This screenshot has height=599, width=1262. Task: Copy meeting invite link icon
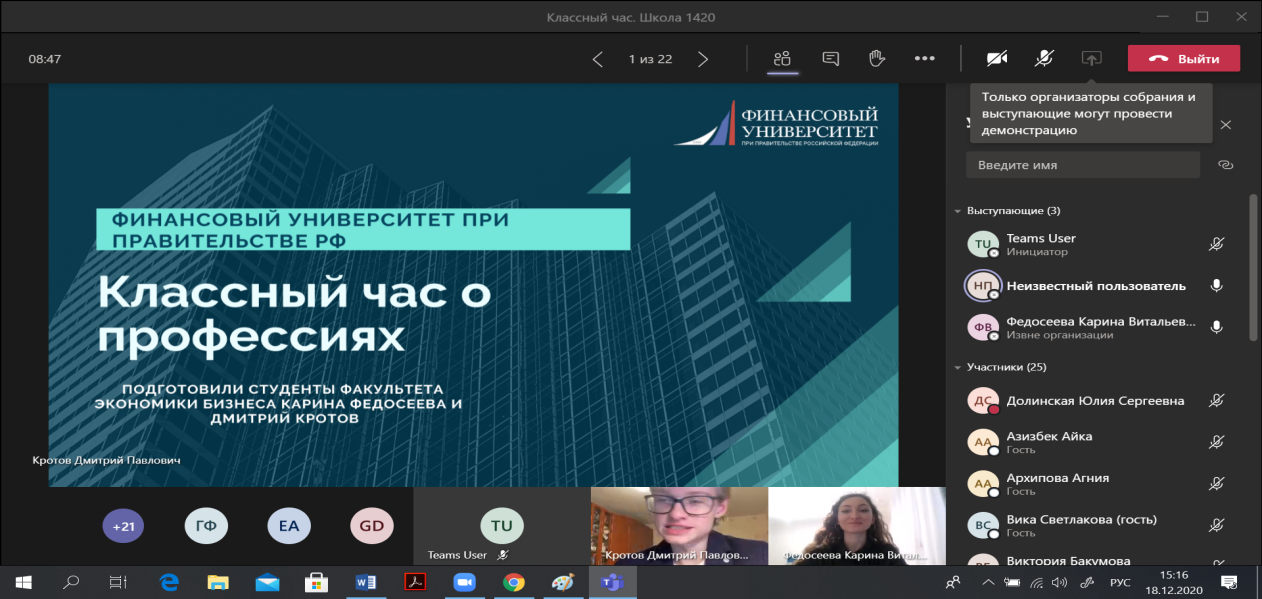(x=1225, y=165)
